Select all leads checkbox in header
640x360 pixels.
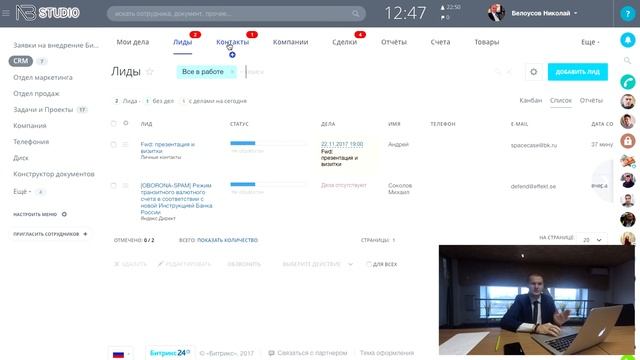pos(113,123)
